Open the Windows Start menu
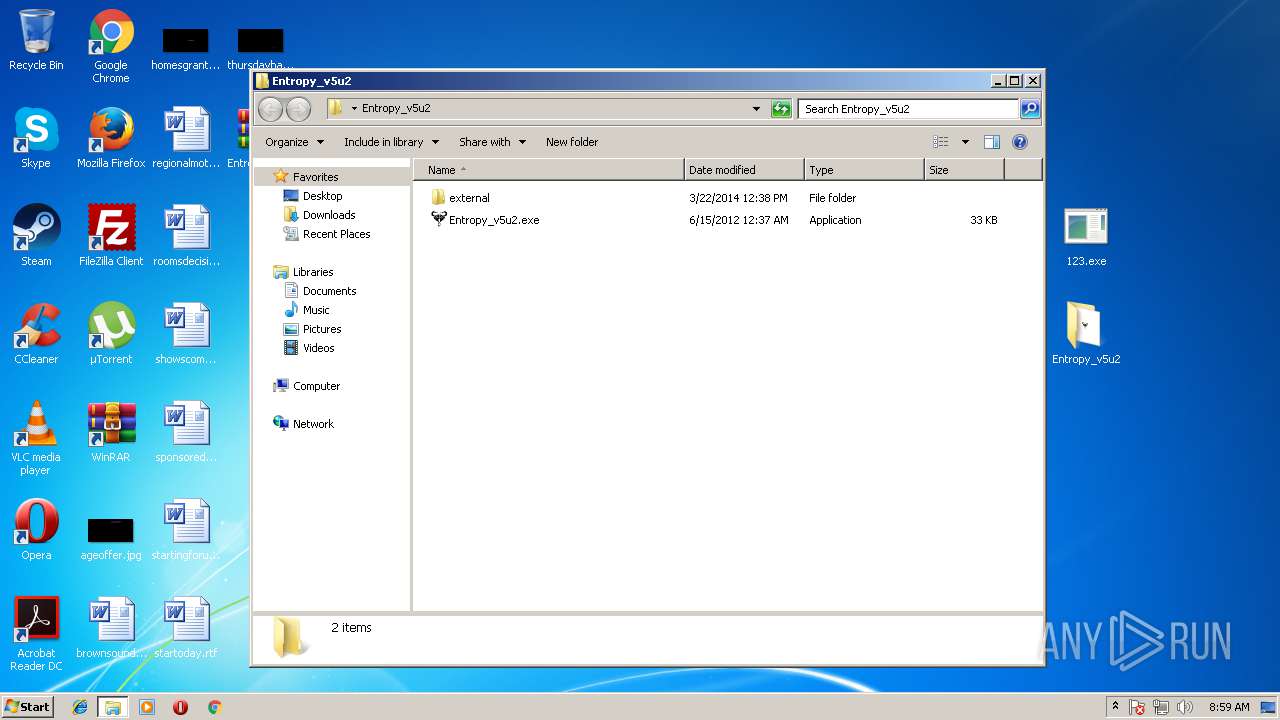 click(x=27, y=706)
